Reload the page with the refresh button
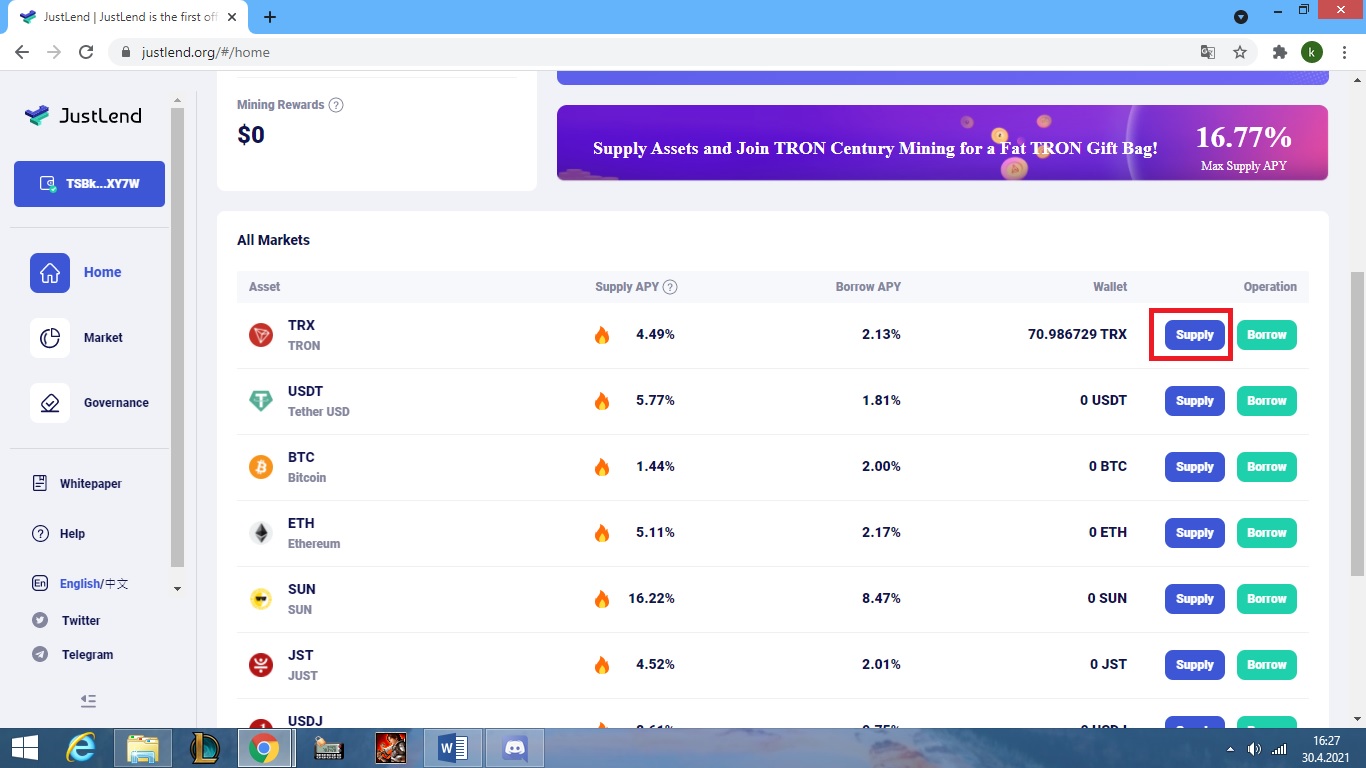This screenshot has width=1366, height=768. [86, 52]
